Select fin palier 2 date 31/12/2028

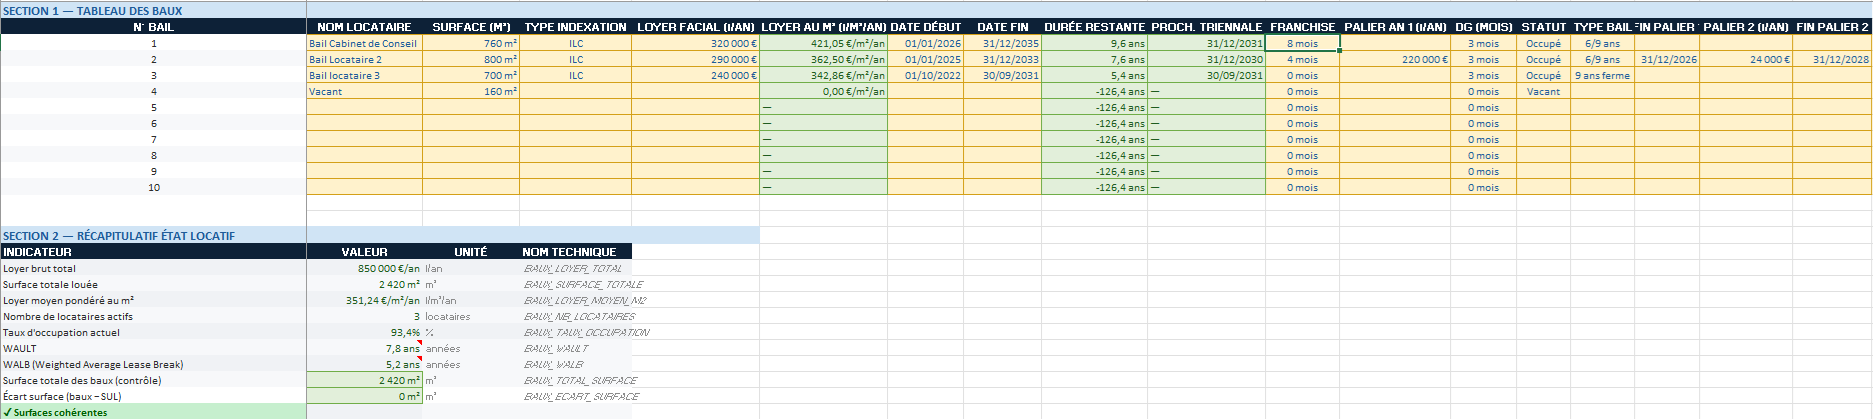1832,59
